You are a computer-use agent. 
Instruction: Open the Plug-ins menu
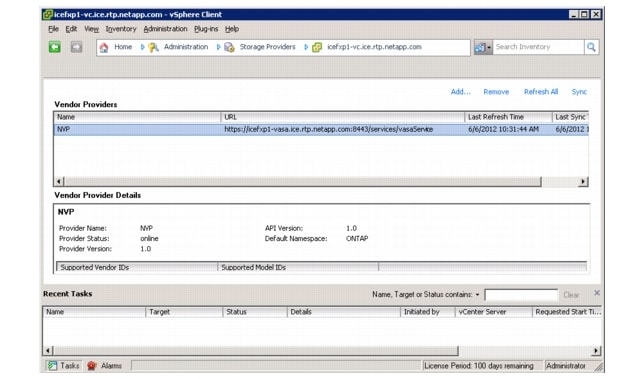(x=206, y=29)
